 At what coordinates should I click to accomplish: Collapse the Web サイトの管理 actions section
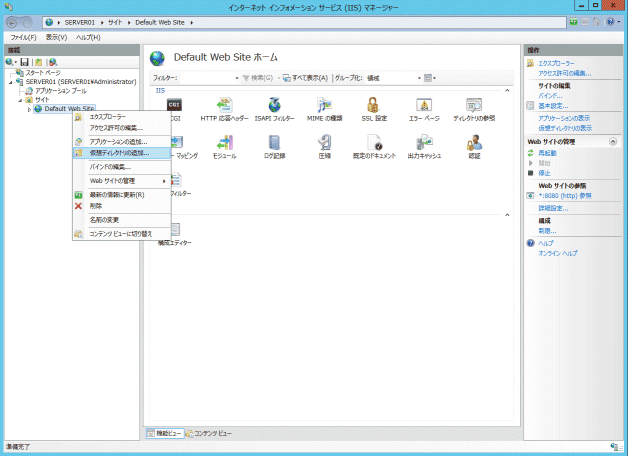613,142
